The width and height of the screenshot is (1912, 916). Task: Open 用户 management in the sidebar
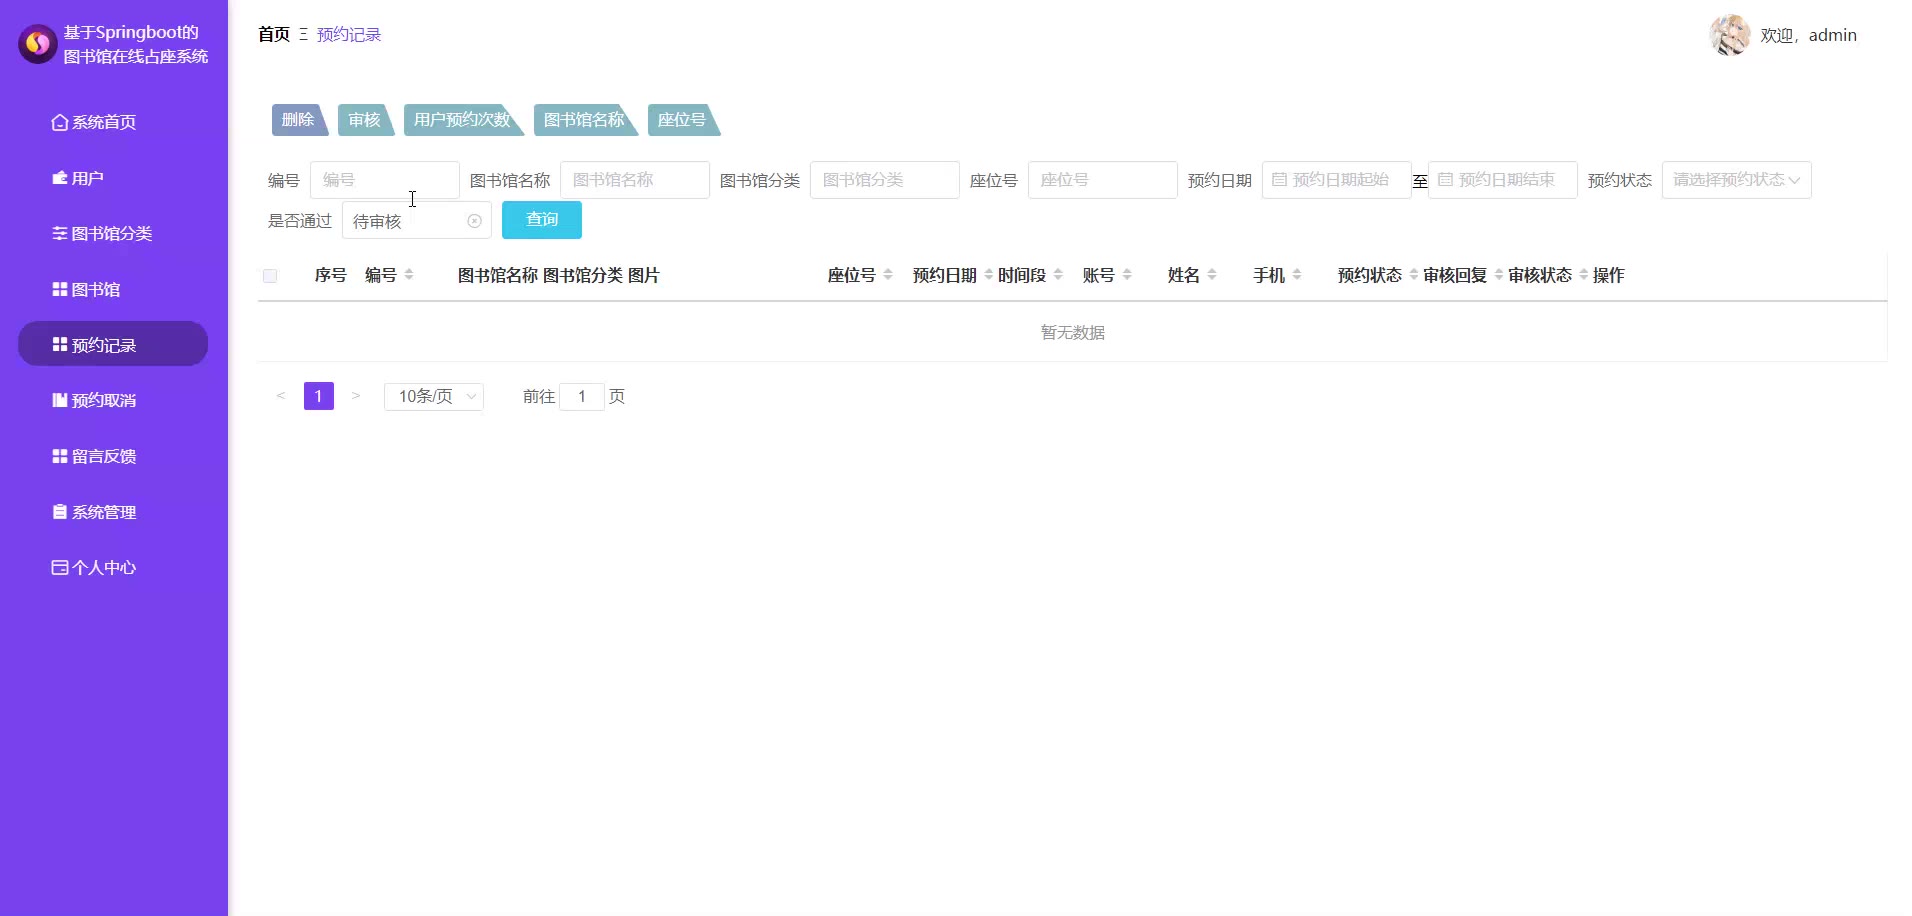point(113,178)
